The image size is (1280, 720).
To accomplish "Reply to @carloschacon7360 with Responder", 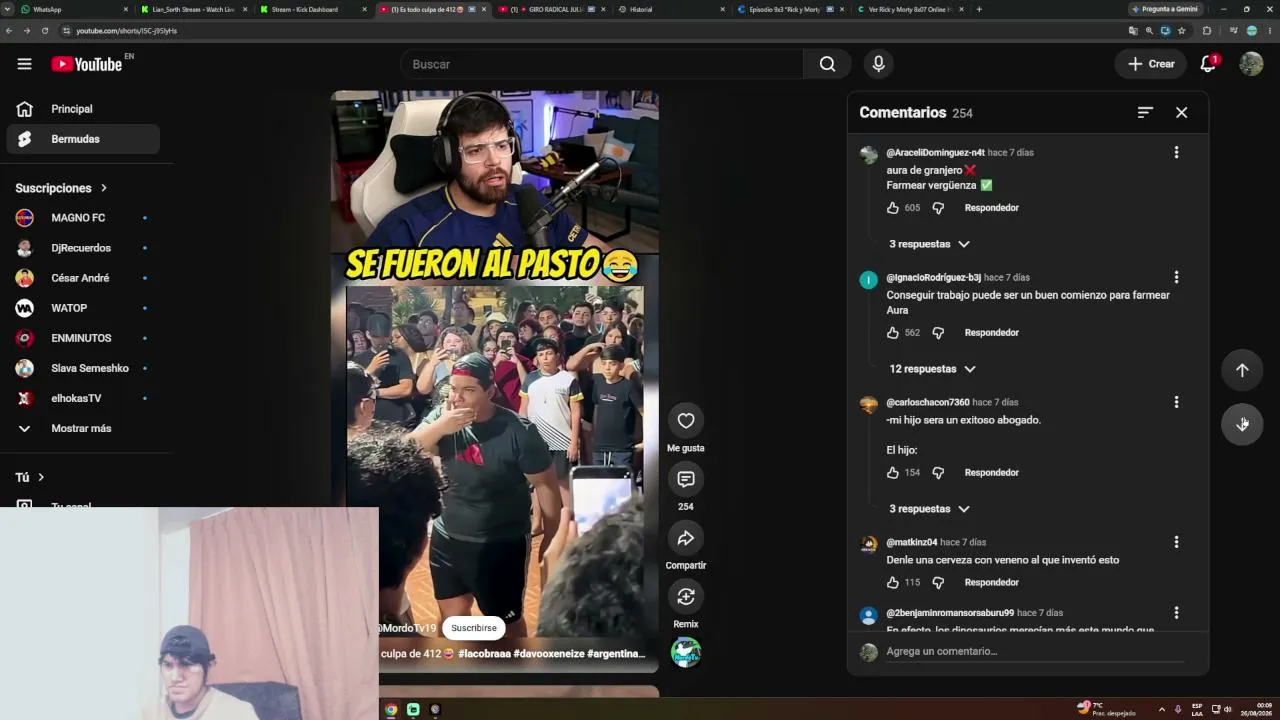I will (992, 473).
